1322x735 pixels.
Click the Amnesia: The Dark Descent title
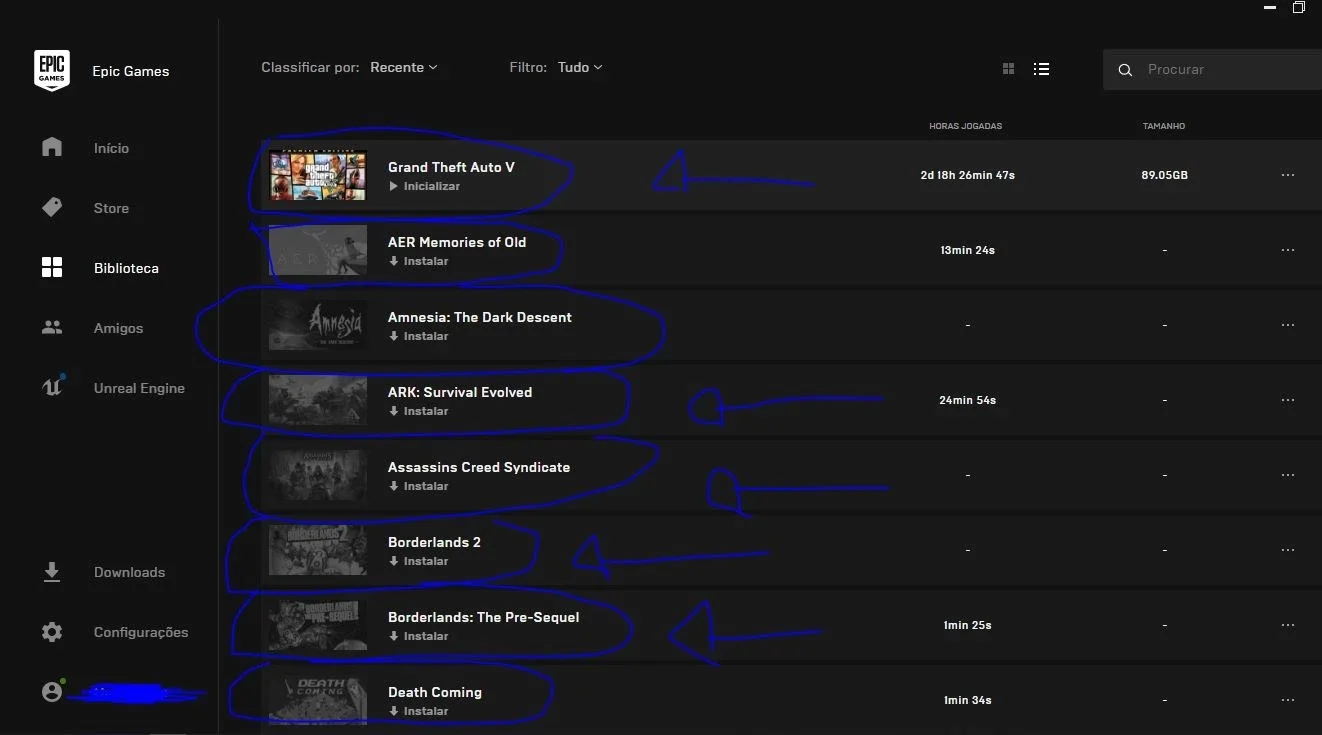point(480,317)
